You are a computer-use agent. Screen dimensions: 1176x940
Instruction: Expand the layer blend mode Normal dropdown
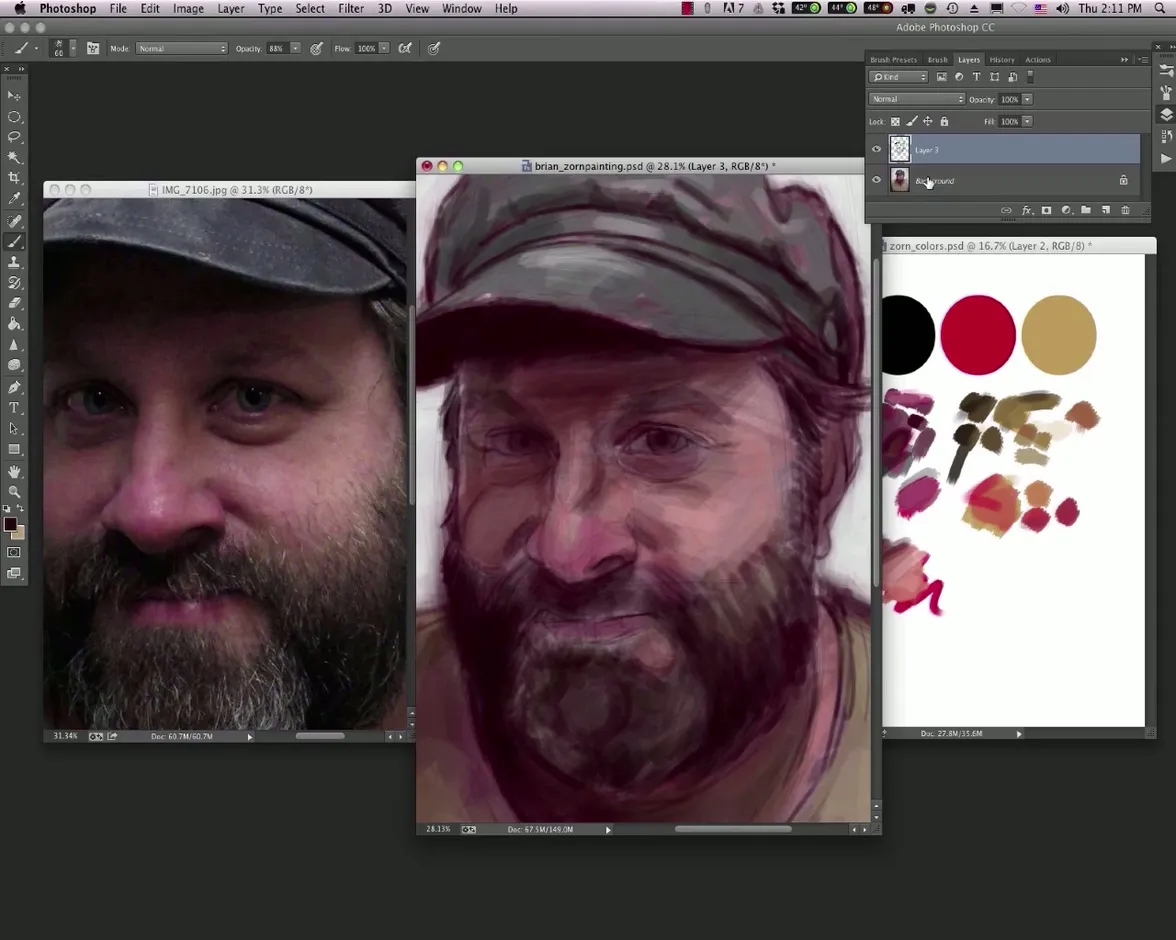coord(917,99)
